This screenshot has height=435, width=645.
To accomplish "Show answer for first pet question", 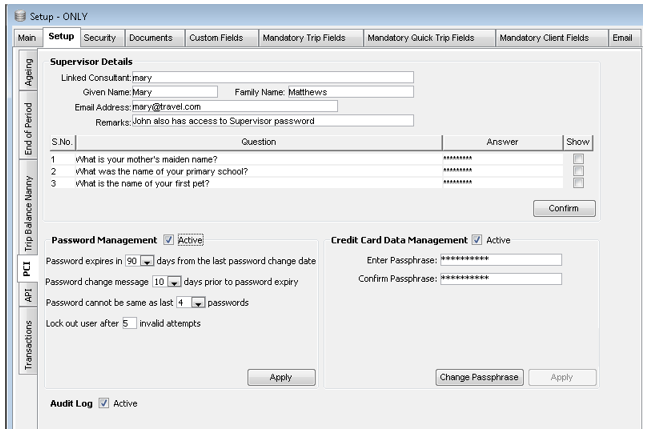I will click(x=578, y=183).
